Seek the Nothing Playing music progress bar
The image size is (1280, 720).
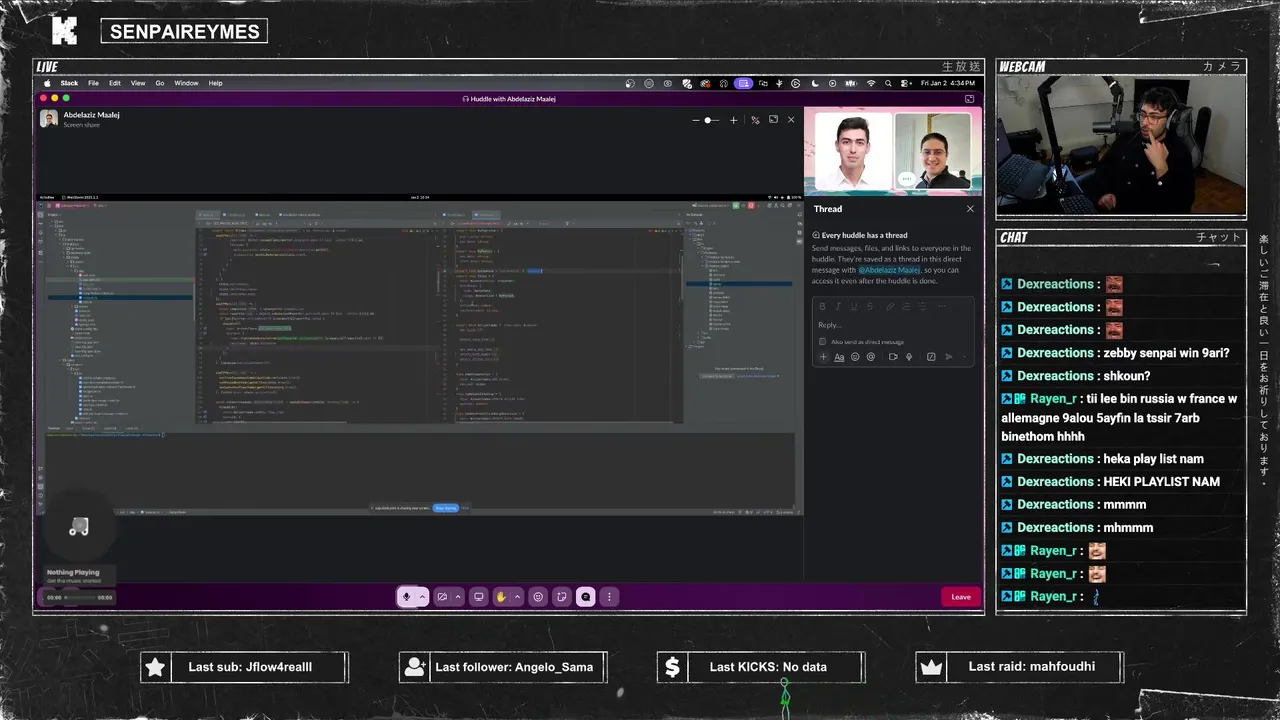click(x=79, y=597)
